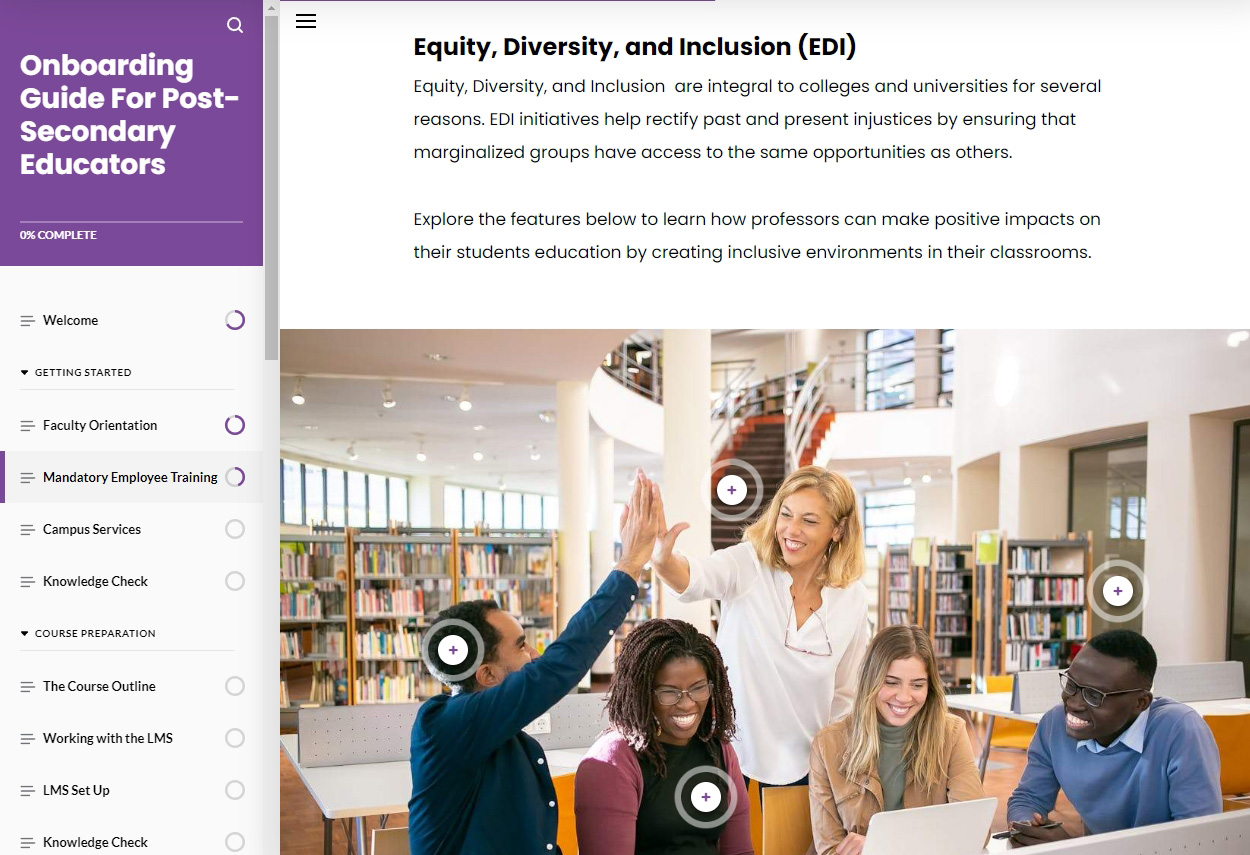The image size is (1250, 855).
Task: Toggle the hamburger menu icon
Action: (306, 21)
